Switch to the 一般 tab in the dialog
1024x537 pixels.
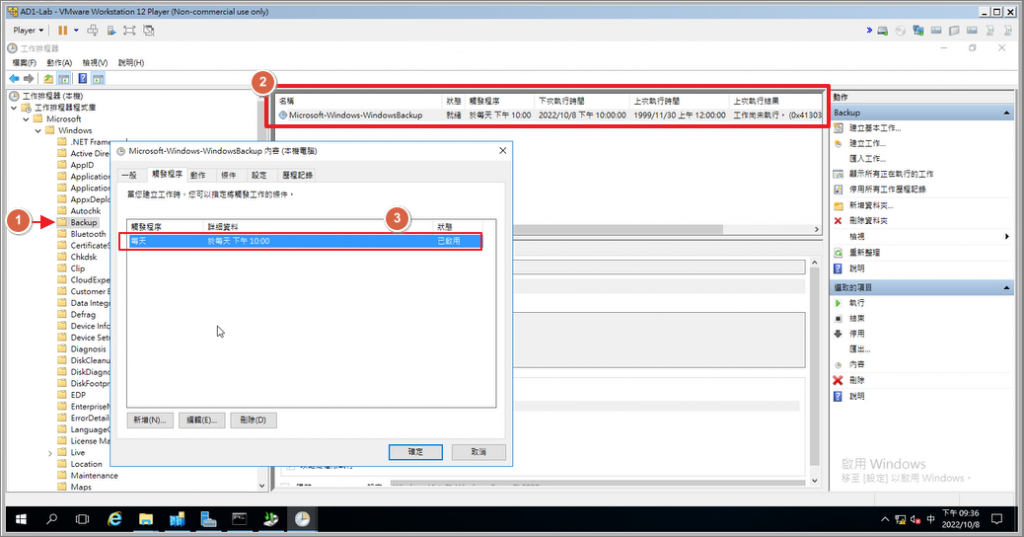click(x=129, y=175)
